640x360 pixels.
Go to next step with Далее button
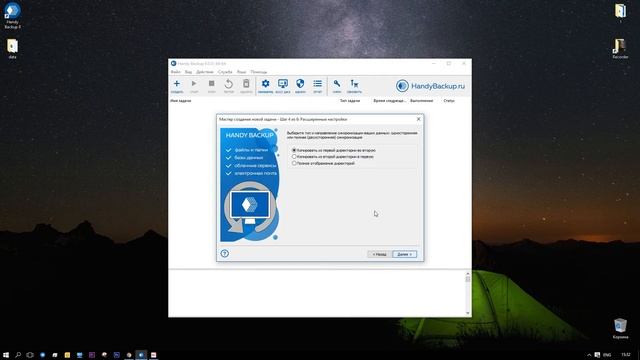[404, 254]
